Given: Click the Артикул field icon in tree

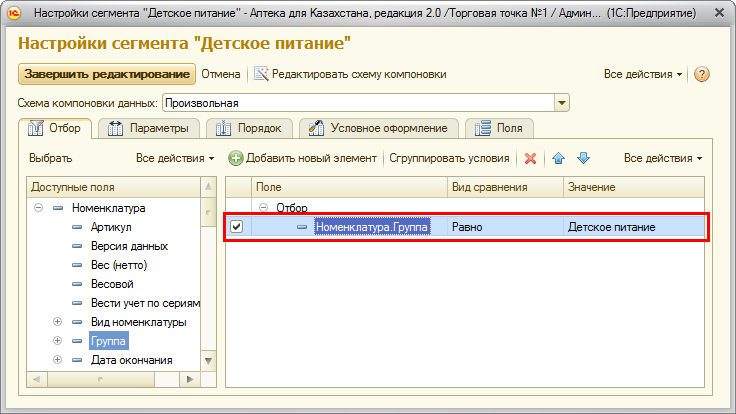Looking at the screenshot, I should point(78,227).
